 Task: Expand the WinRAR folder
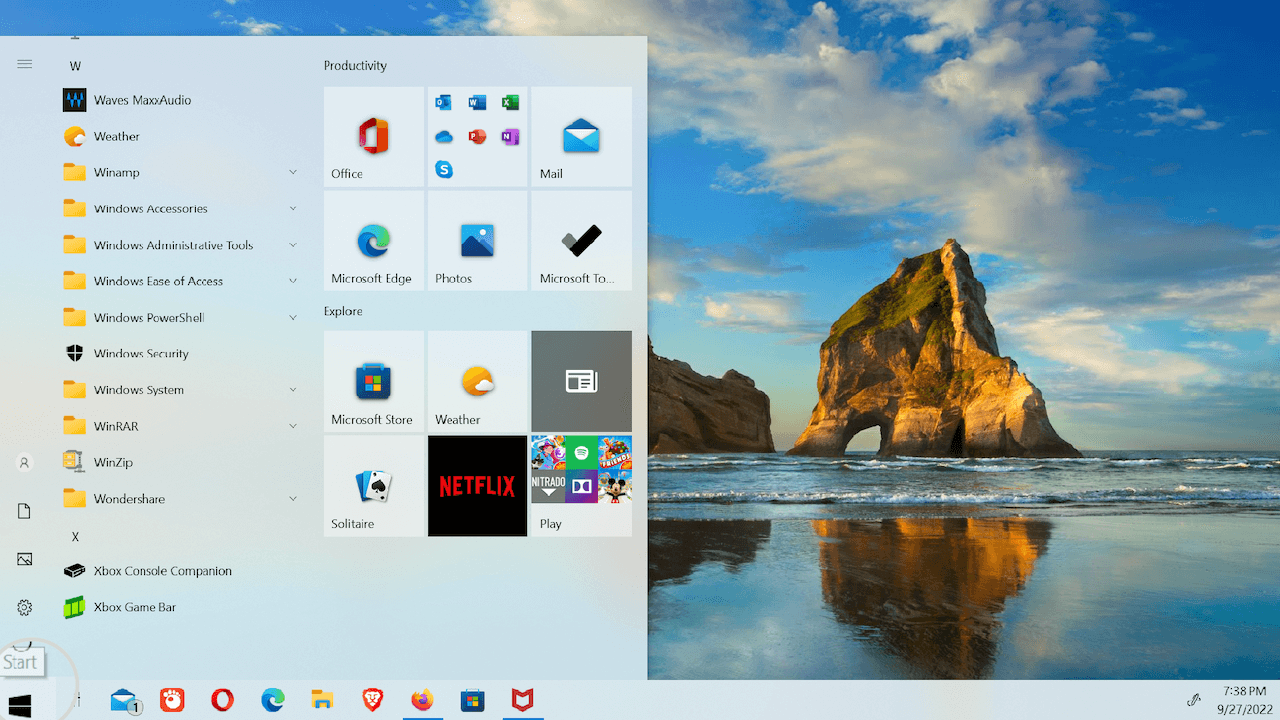coord(293,425)
